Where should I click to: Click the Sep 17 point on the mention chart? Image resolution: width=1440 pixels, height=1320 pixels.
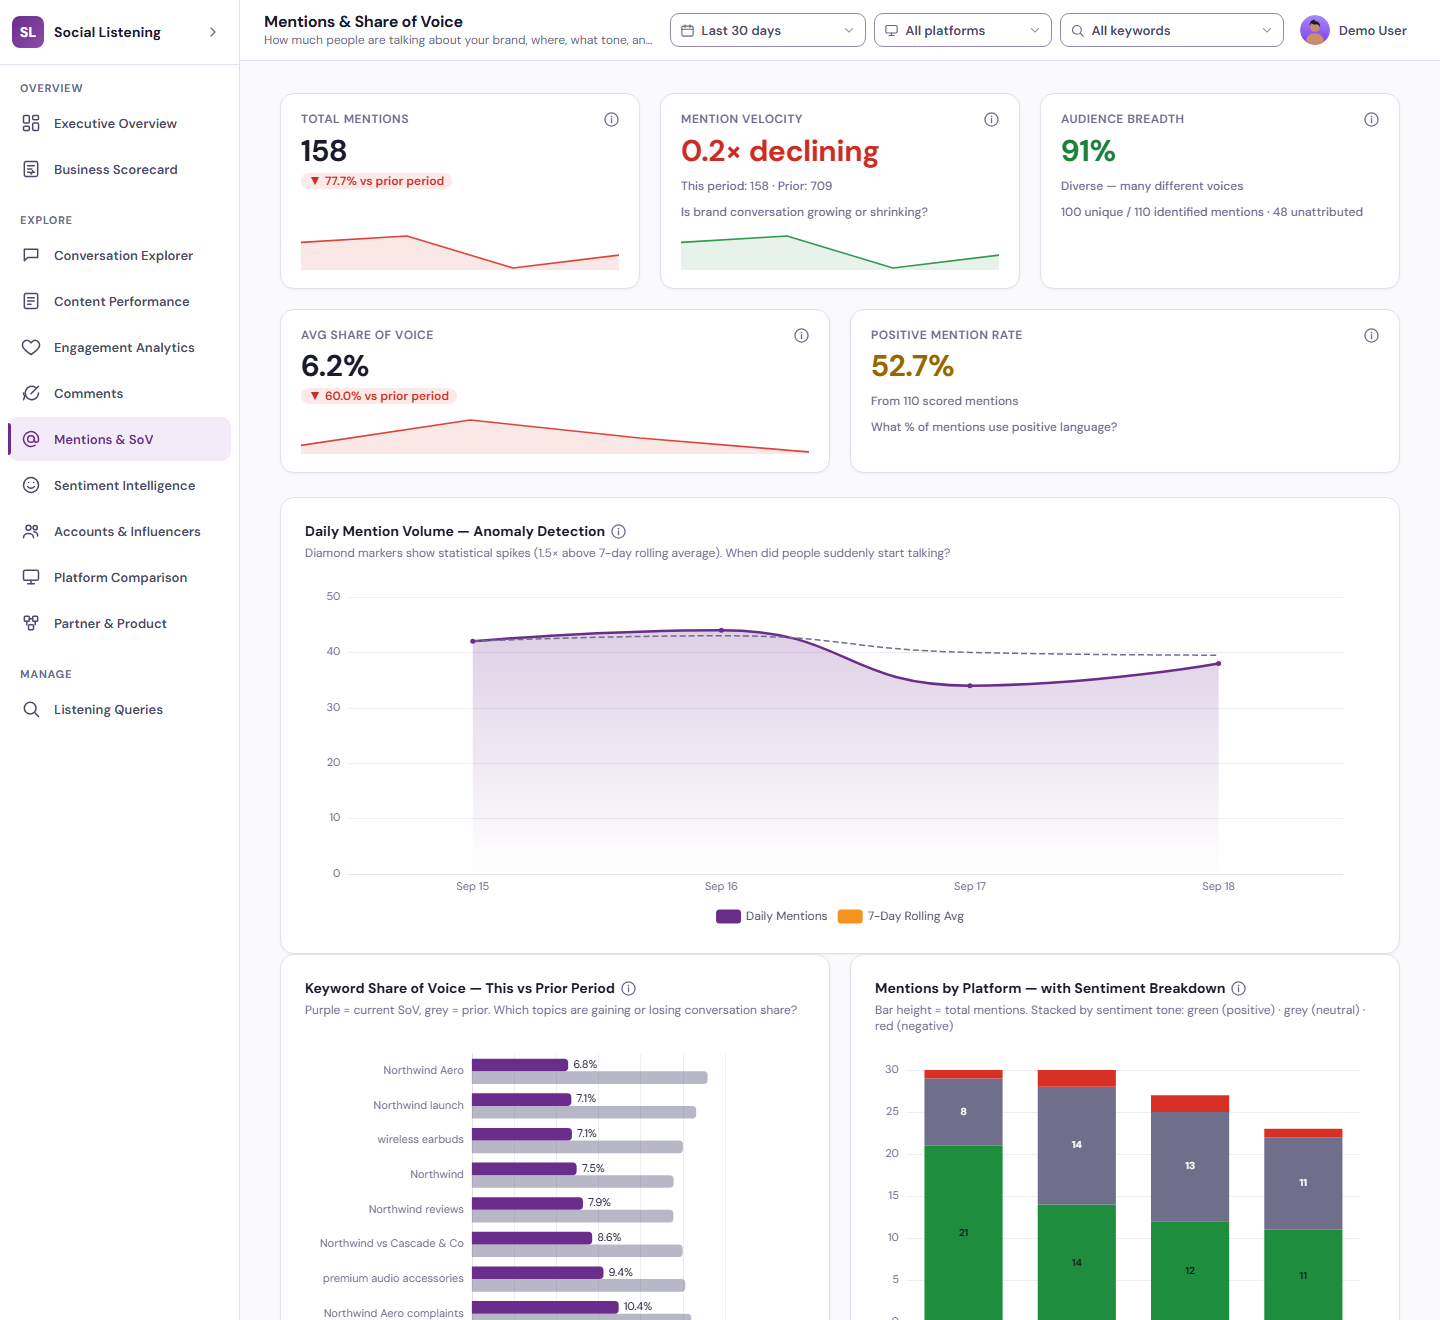(970, 686)
